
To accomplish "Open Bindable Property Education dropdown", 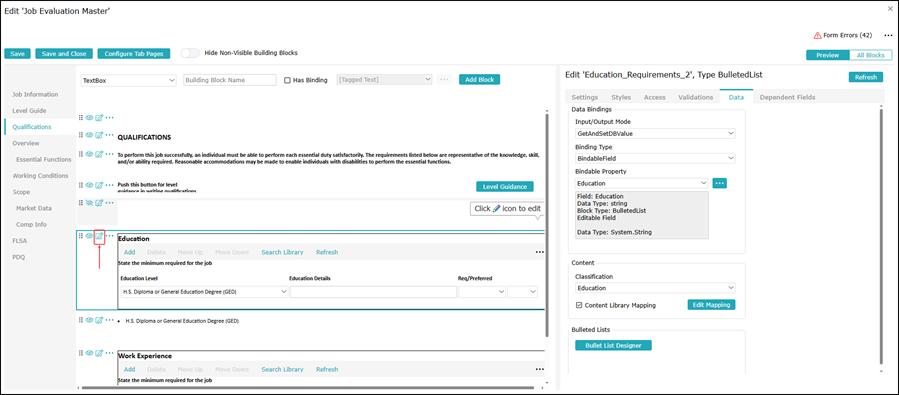I will click(x=642, y=183).
